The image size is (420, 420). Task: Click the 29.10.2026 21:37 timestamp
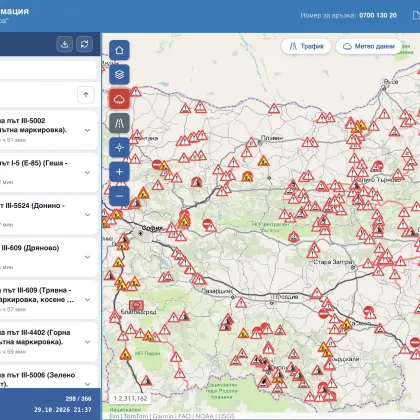pos(63,410)
